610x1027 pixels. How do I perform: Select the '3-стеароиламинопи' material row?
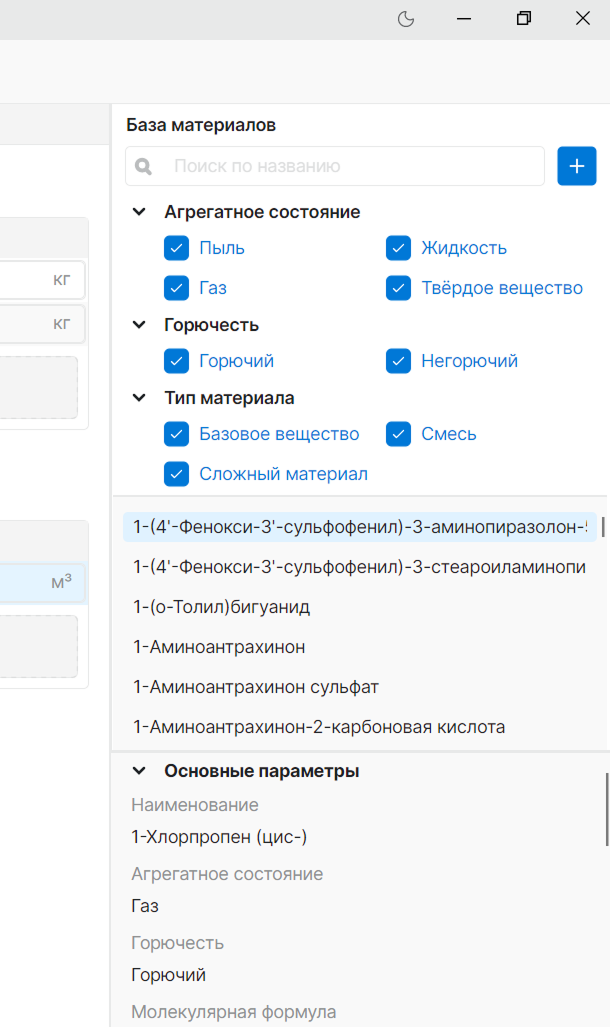(360, 567)
